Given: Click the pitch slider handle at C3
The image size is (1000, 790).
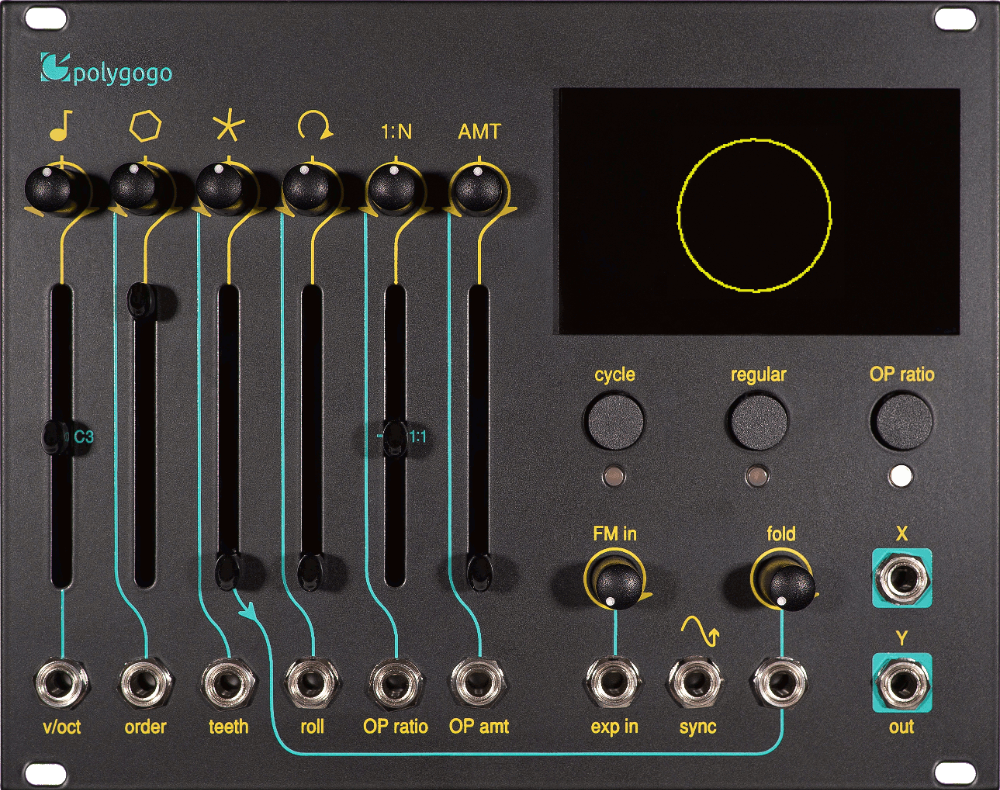Looking at the screenshot, I should pyautogui.click(x=54, y=436).
